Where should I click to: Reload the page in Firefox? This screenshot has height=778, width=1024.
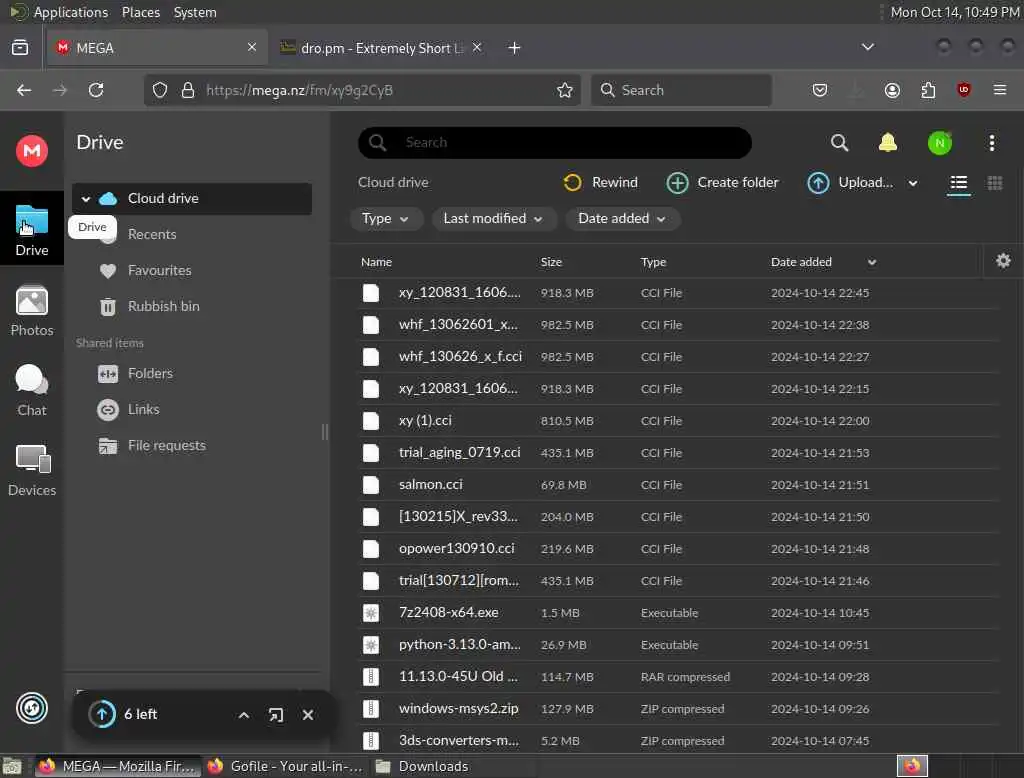coord(96,90)
